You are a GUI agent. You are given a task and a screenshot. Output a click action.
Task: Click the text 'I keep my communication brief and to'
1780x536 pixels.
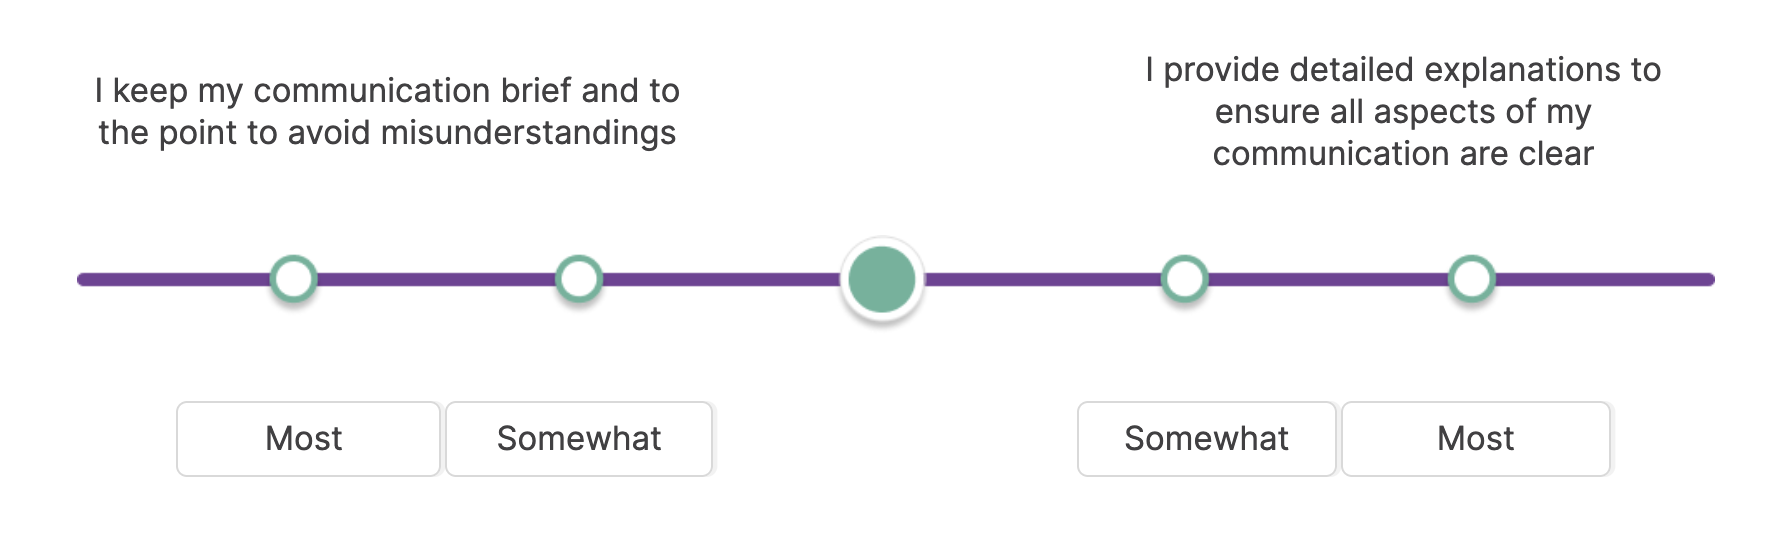pyautogui.click(x=387, y=91)
